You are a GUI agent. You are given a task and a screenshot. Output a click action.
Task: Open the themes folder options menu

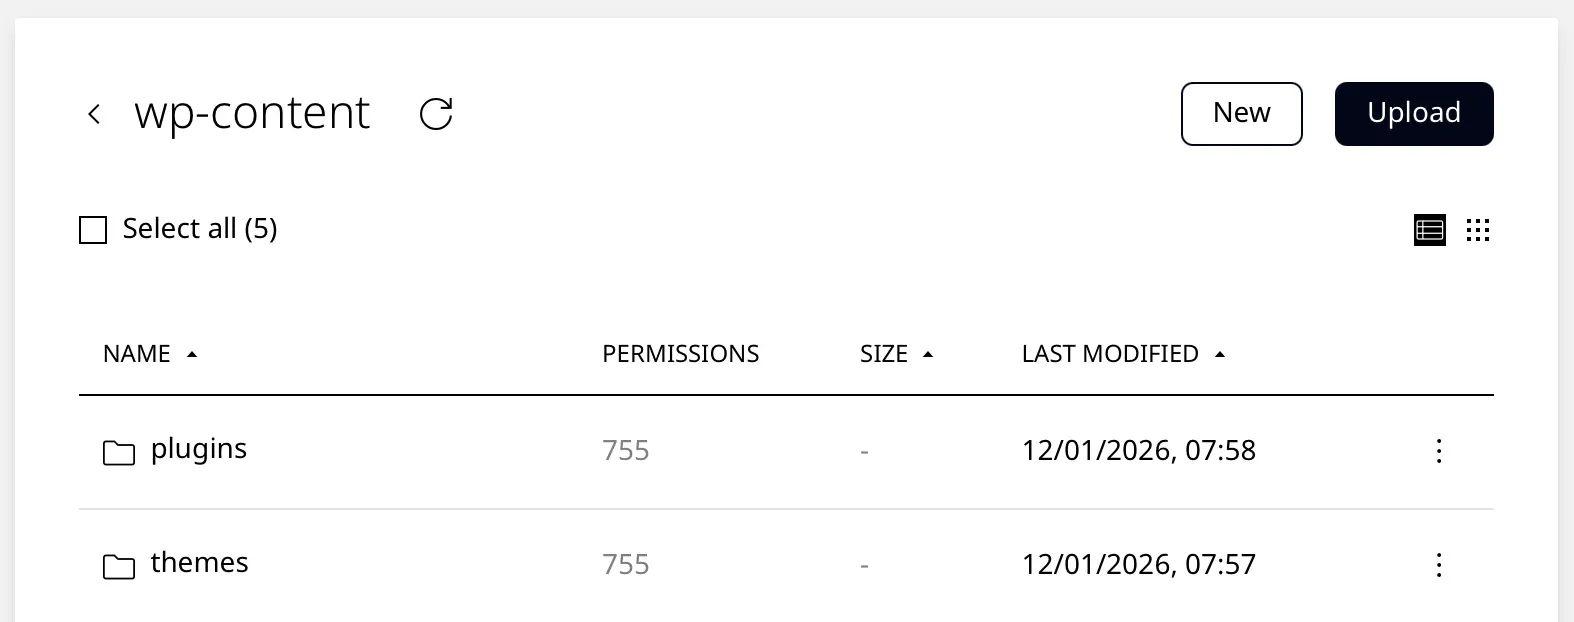tap(1439, 565)
